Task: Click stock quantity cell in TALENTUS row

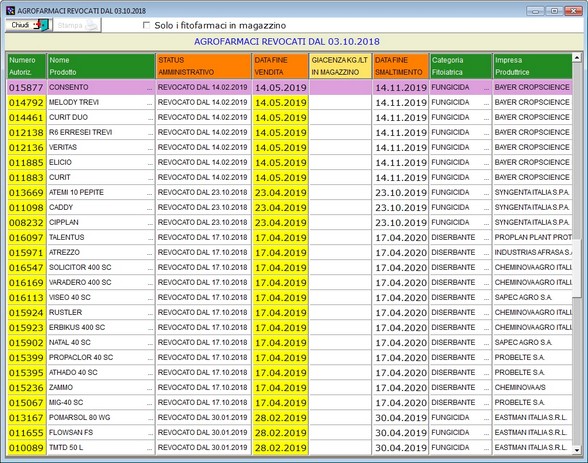Action: click(340, 237)
